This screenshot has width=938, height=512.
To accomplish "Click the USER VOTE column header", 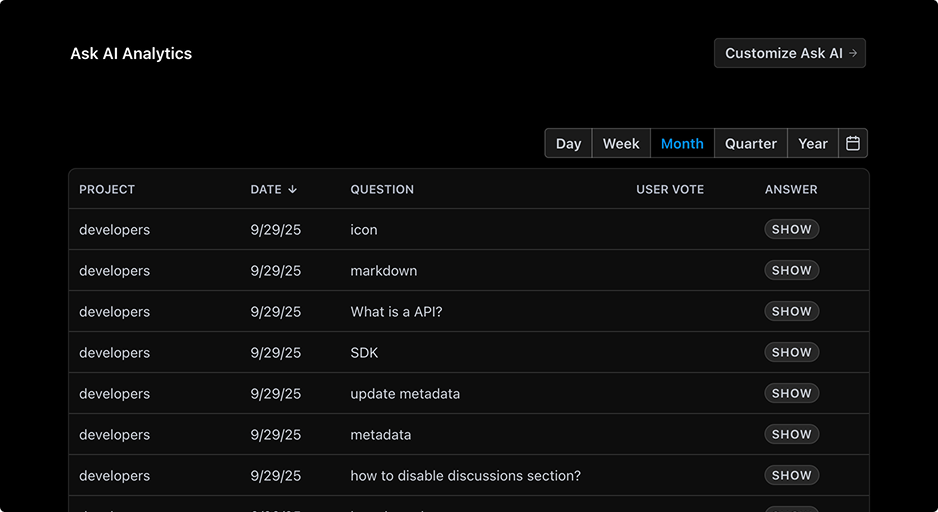I will click(670, 190).
